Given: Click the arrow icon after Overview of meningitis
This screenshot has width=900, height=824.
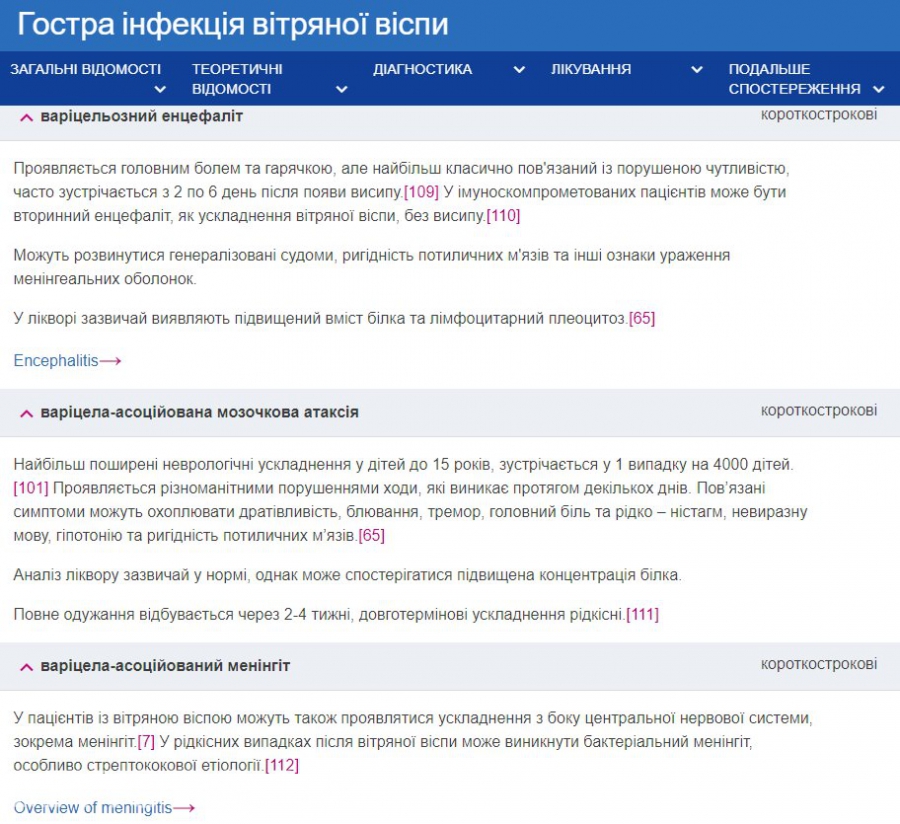Looking at the screenshot, I should pyautogui.click(x=185, y=808).
